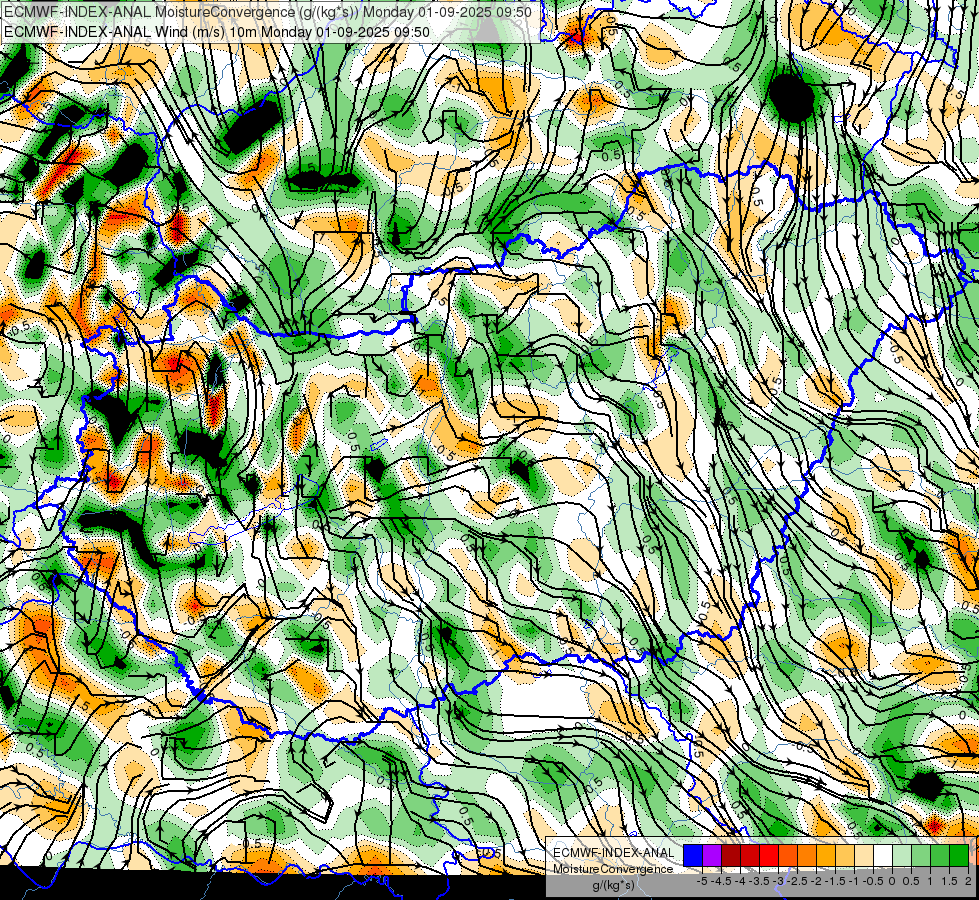Click the blue legend swatch left of -5
Viewport: 979px width, 900px height.
coord(693,855)
